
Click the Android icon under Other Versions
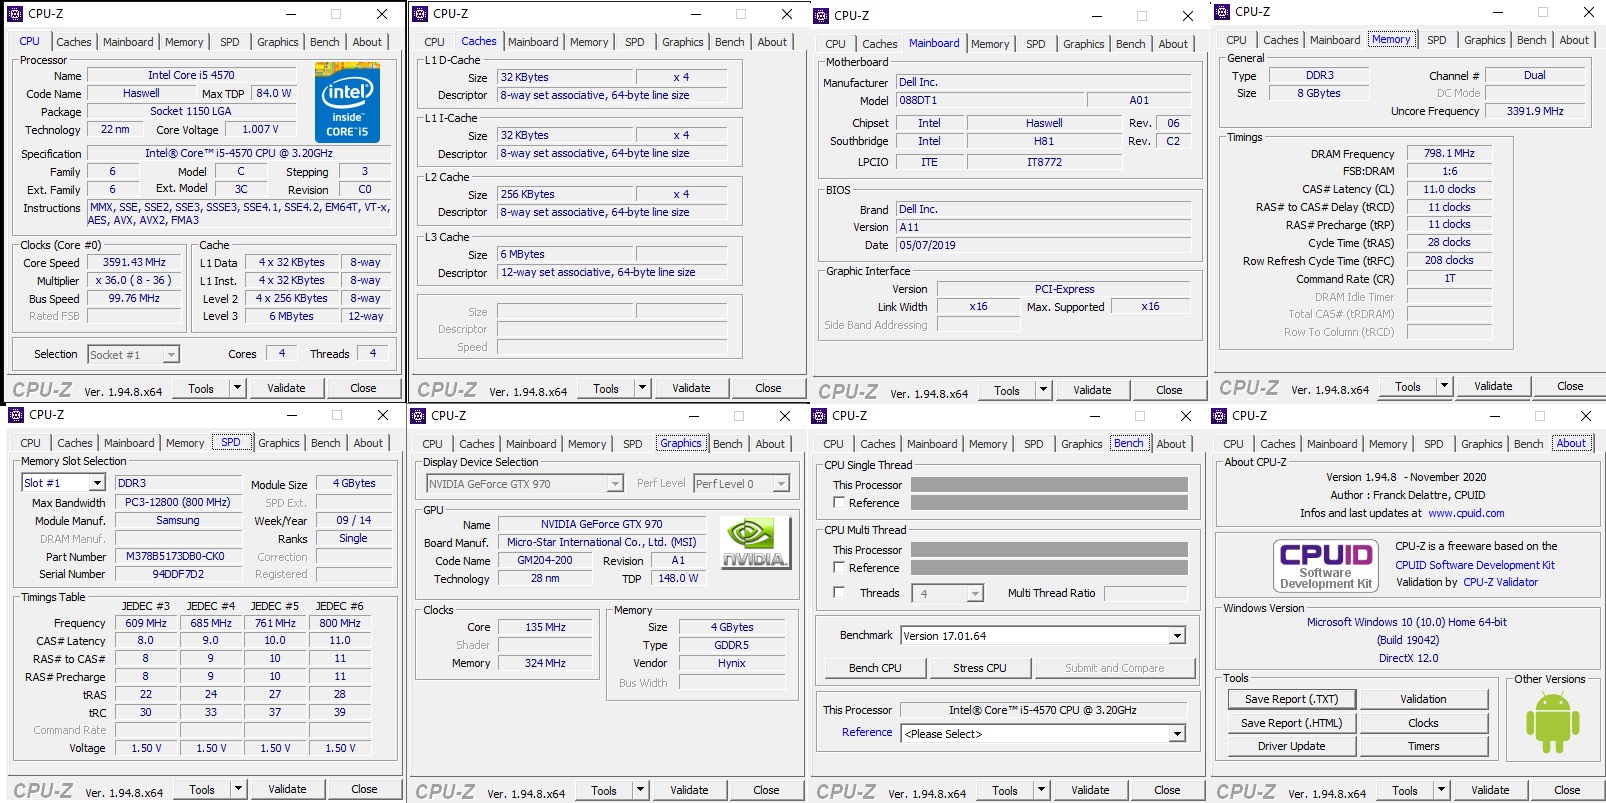[x=1552, y=722]
